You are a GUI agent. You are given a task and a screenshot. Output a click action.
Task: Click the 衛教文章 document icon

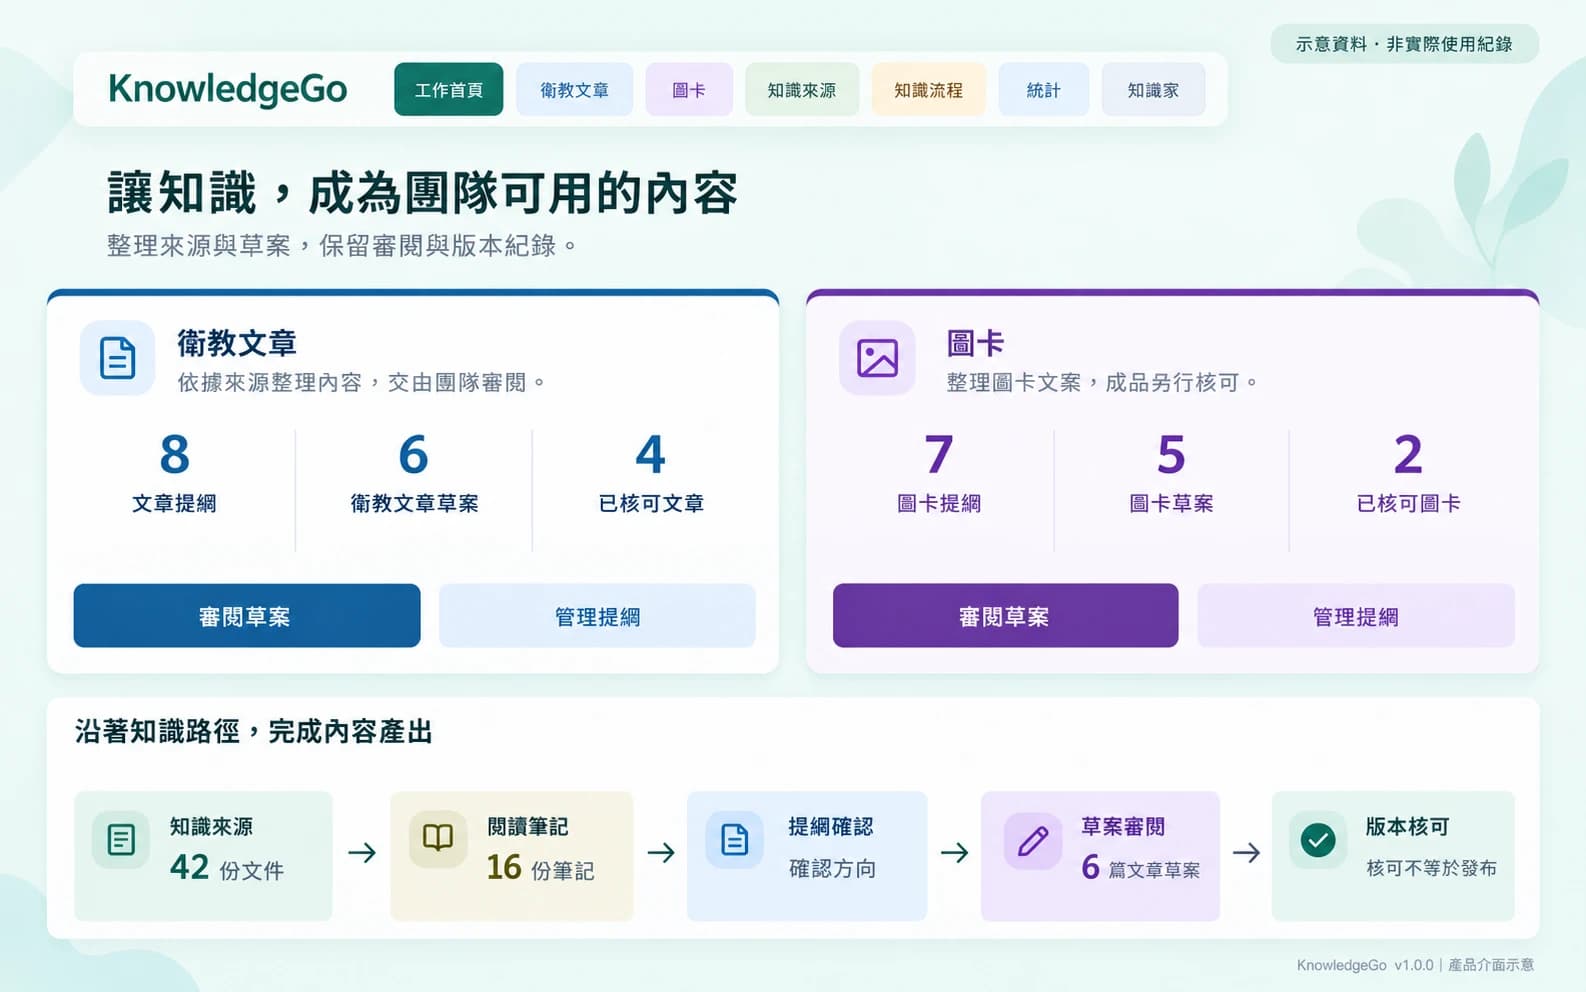[x=117, y=358]
